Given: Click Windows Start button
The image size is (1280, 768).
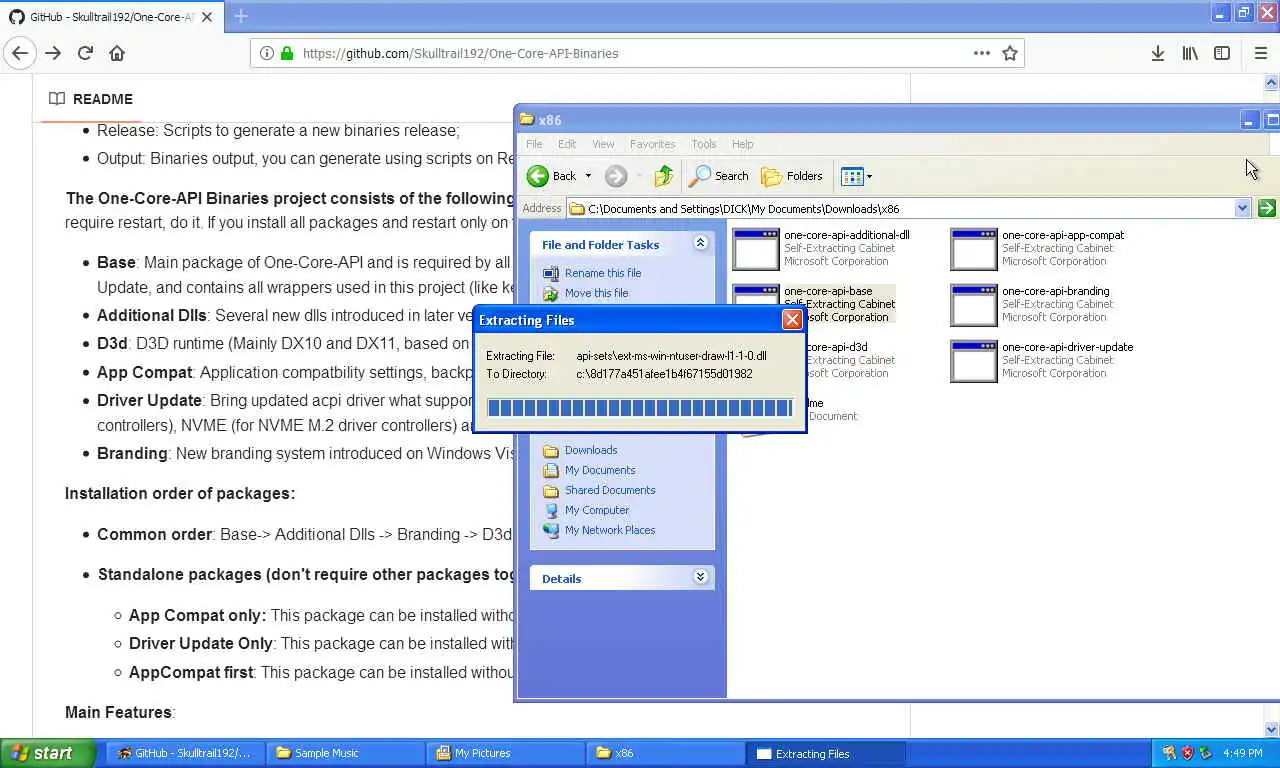Looking at the screenshot, I should 48,753.
